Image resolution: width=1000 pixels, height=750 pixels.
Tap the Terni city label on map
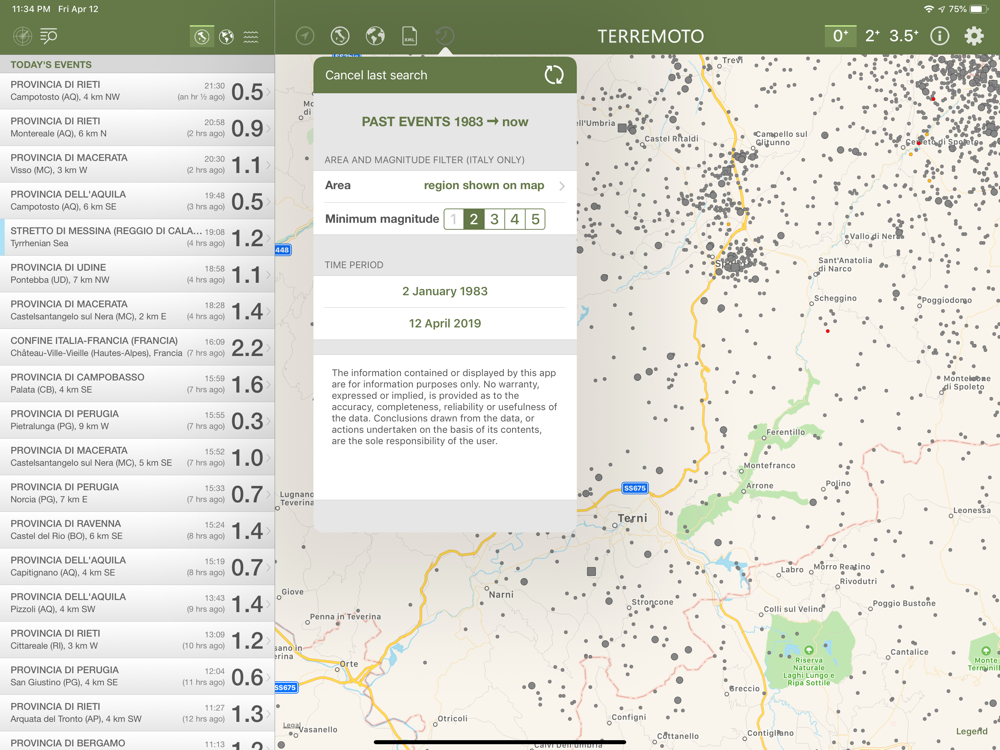pos(632,518)
